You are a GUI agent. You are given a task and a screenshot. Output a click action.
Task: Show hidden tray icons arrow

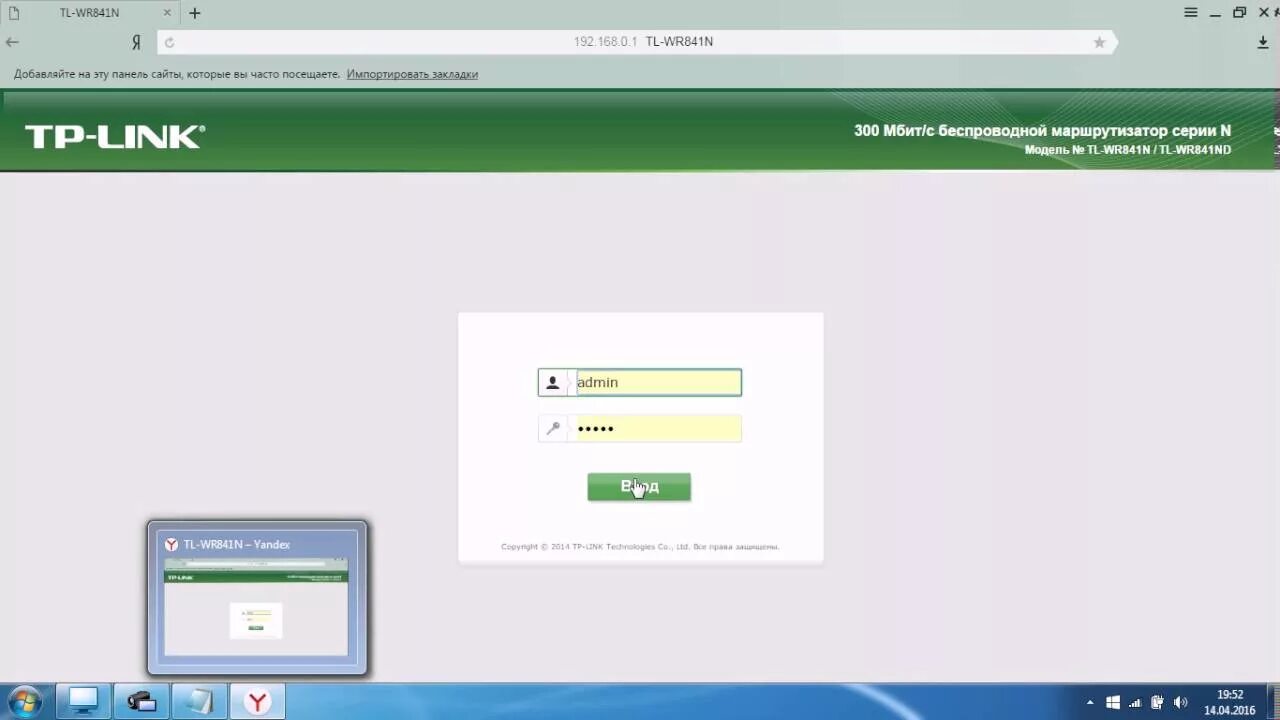[x=1091, y=702]
